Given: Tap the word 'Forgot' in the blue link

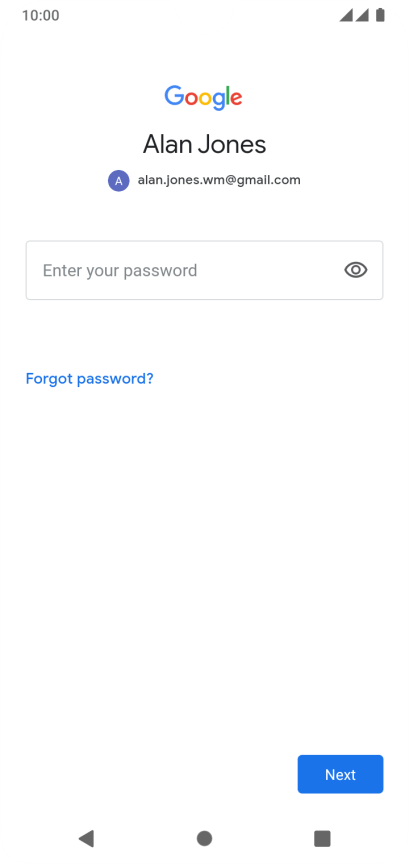Looking at the screenshot, I should 50,379.
